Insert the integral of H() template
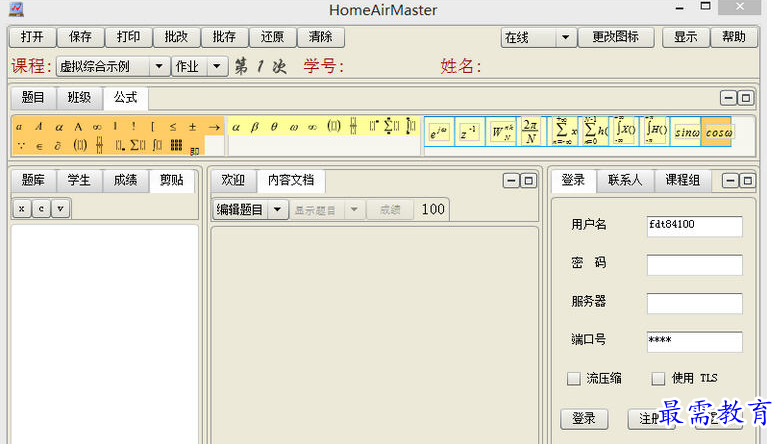Viewport: 780px width, 444px height. tap(655, 132)
